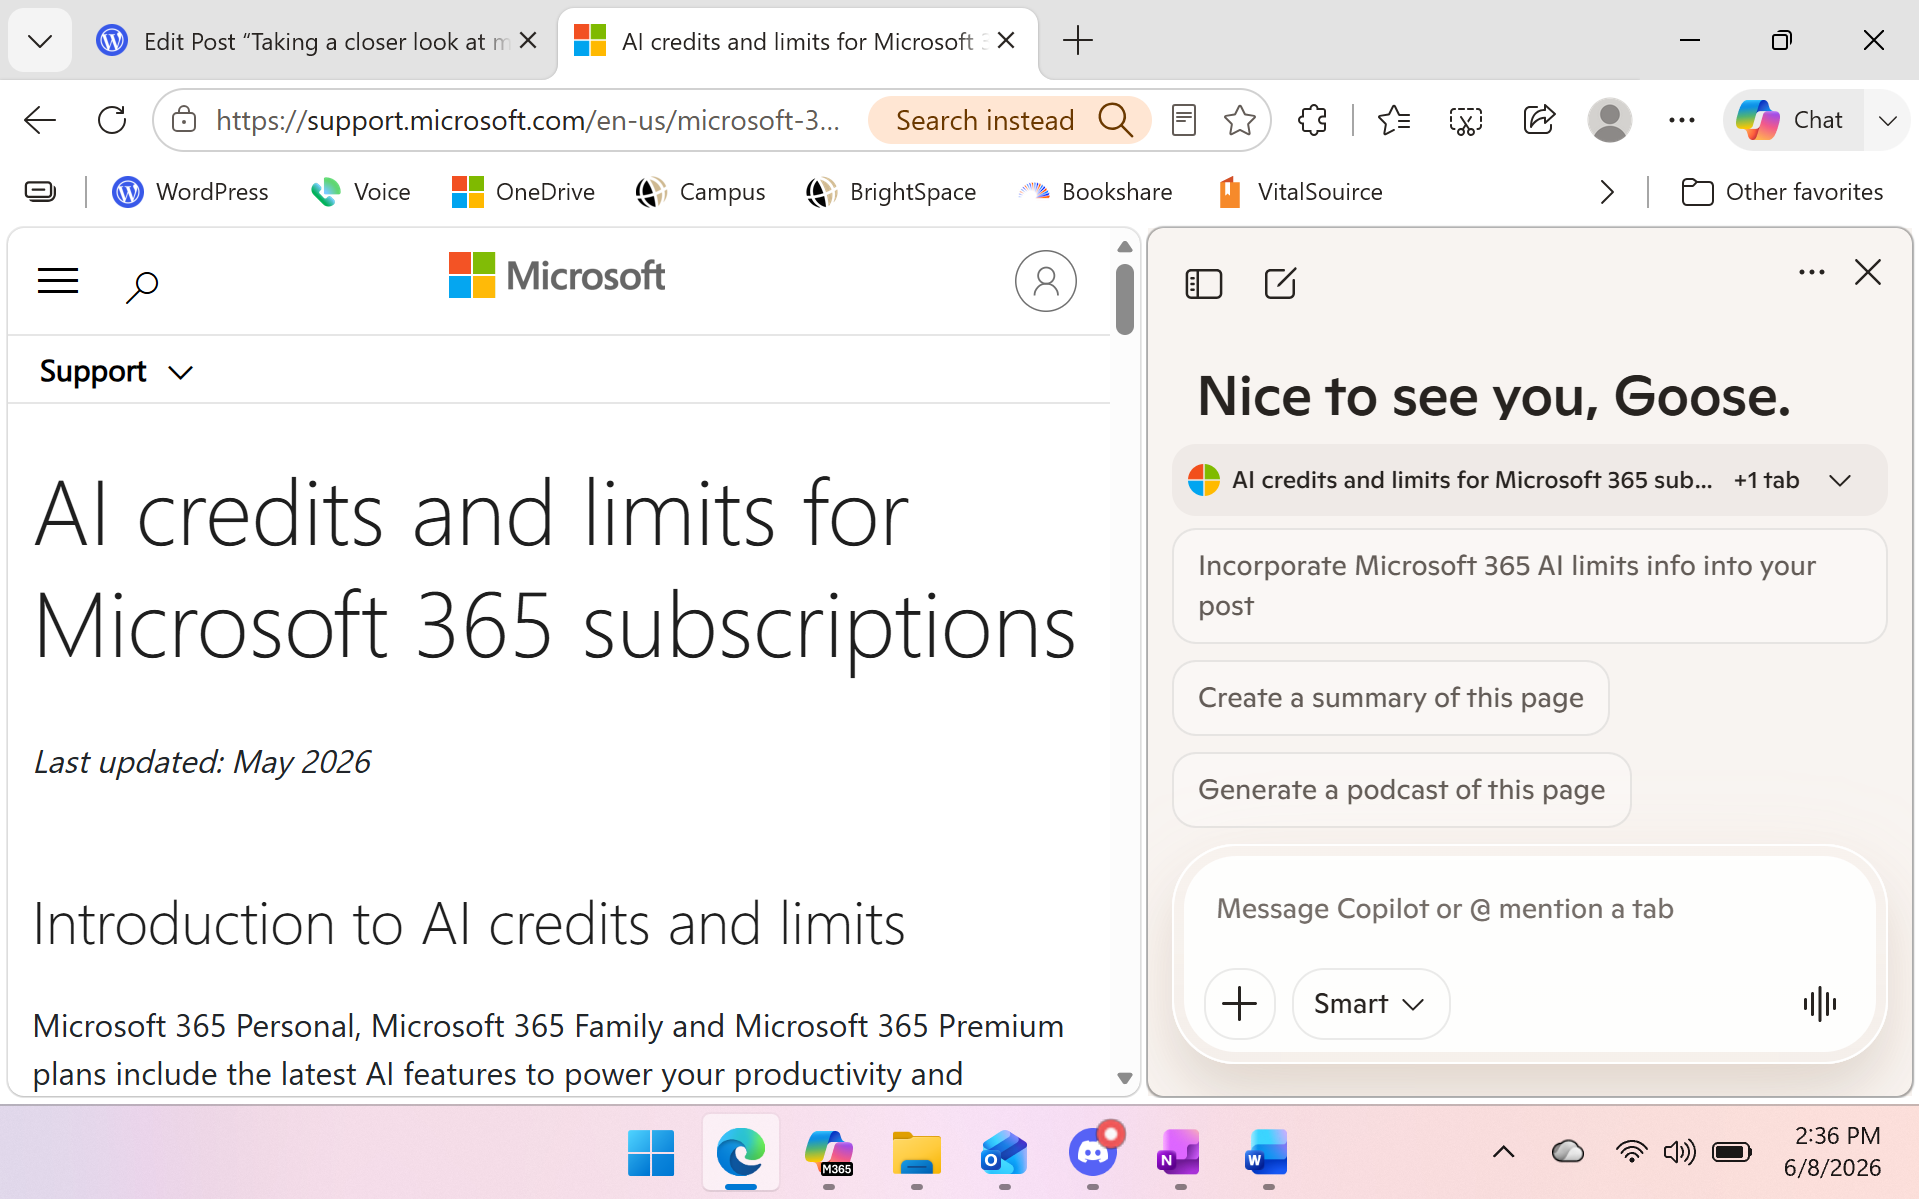
Task: Click the scroll up arrow
Action: [1125, 246]
